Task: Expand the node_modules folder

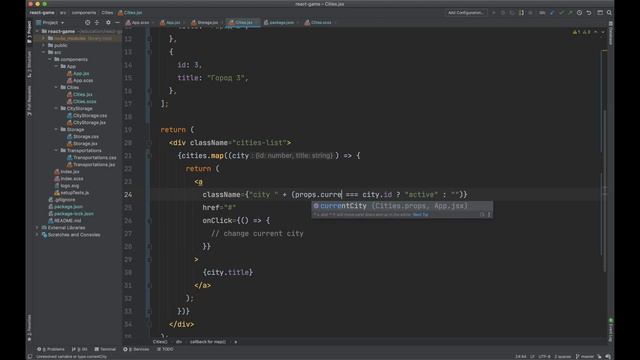Action: click(x=44, y=38)
